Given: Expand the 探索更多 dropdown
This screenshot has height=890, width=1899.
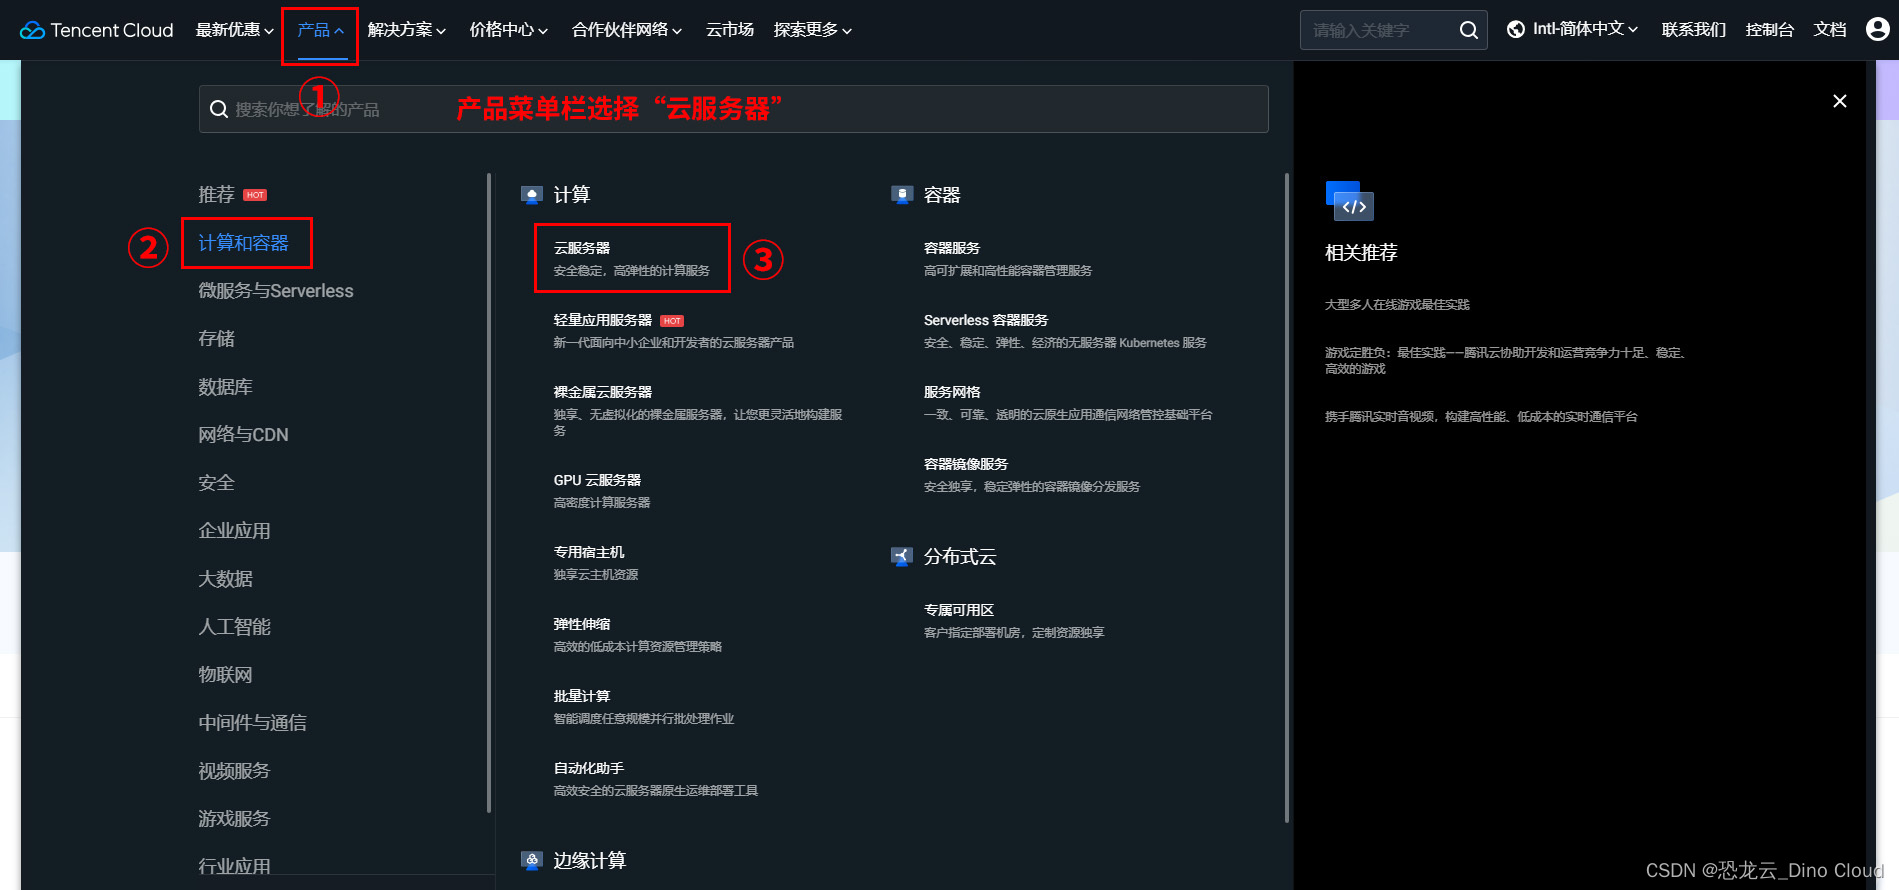Looking at the screenshot, I should click(x=812, y=30).
